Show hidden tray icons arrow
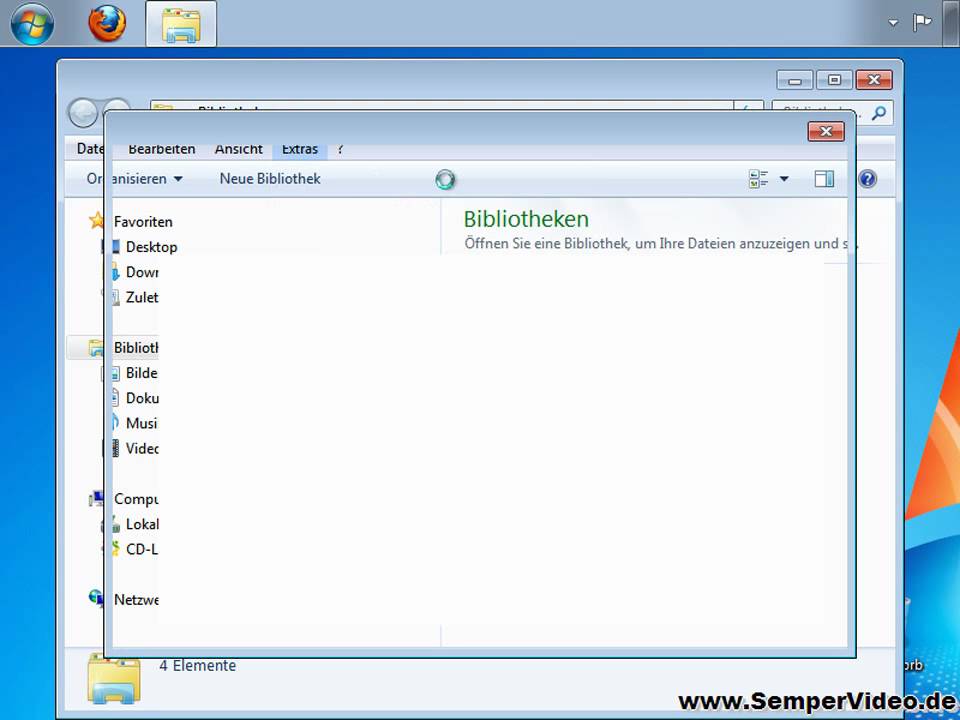960x720 pixels. pyautogui.click(x=893, y=23)
